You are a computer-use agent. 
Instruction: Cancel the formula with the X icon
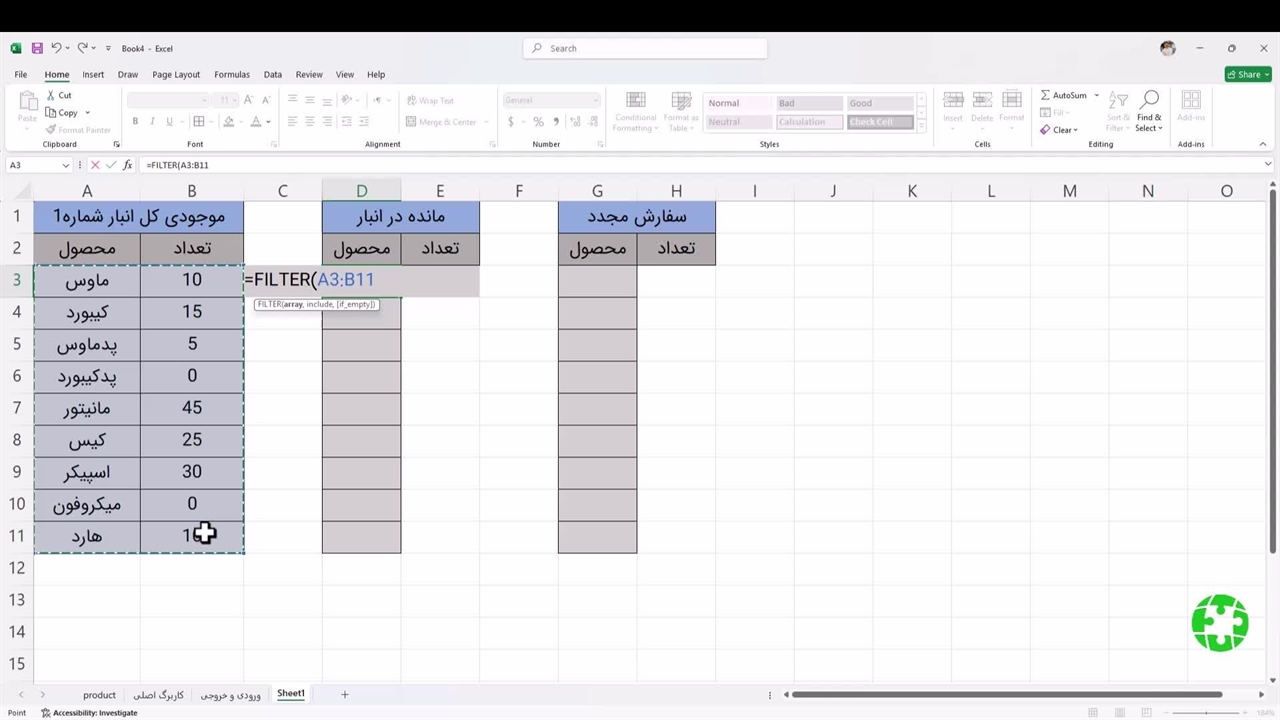pyautogui.click(x=95, y=165)
